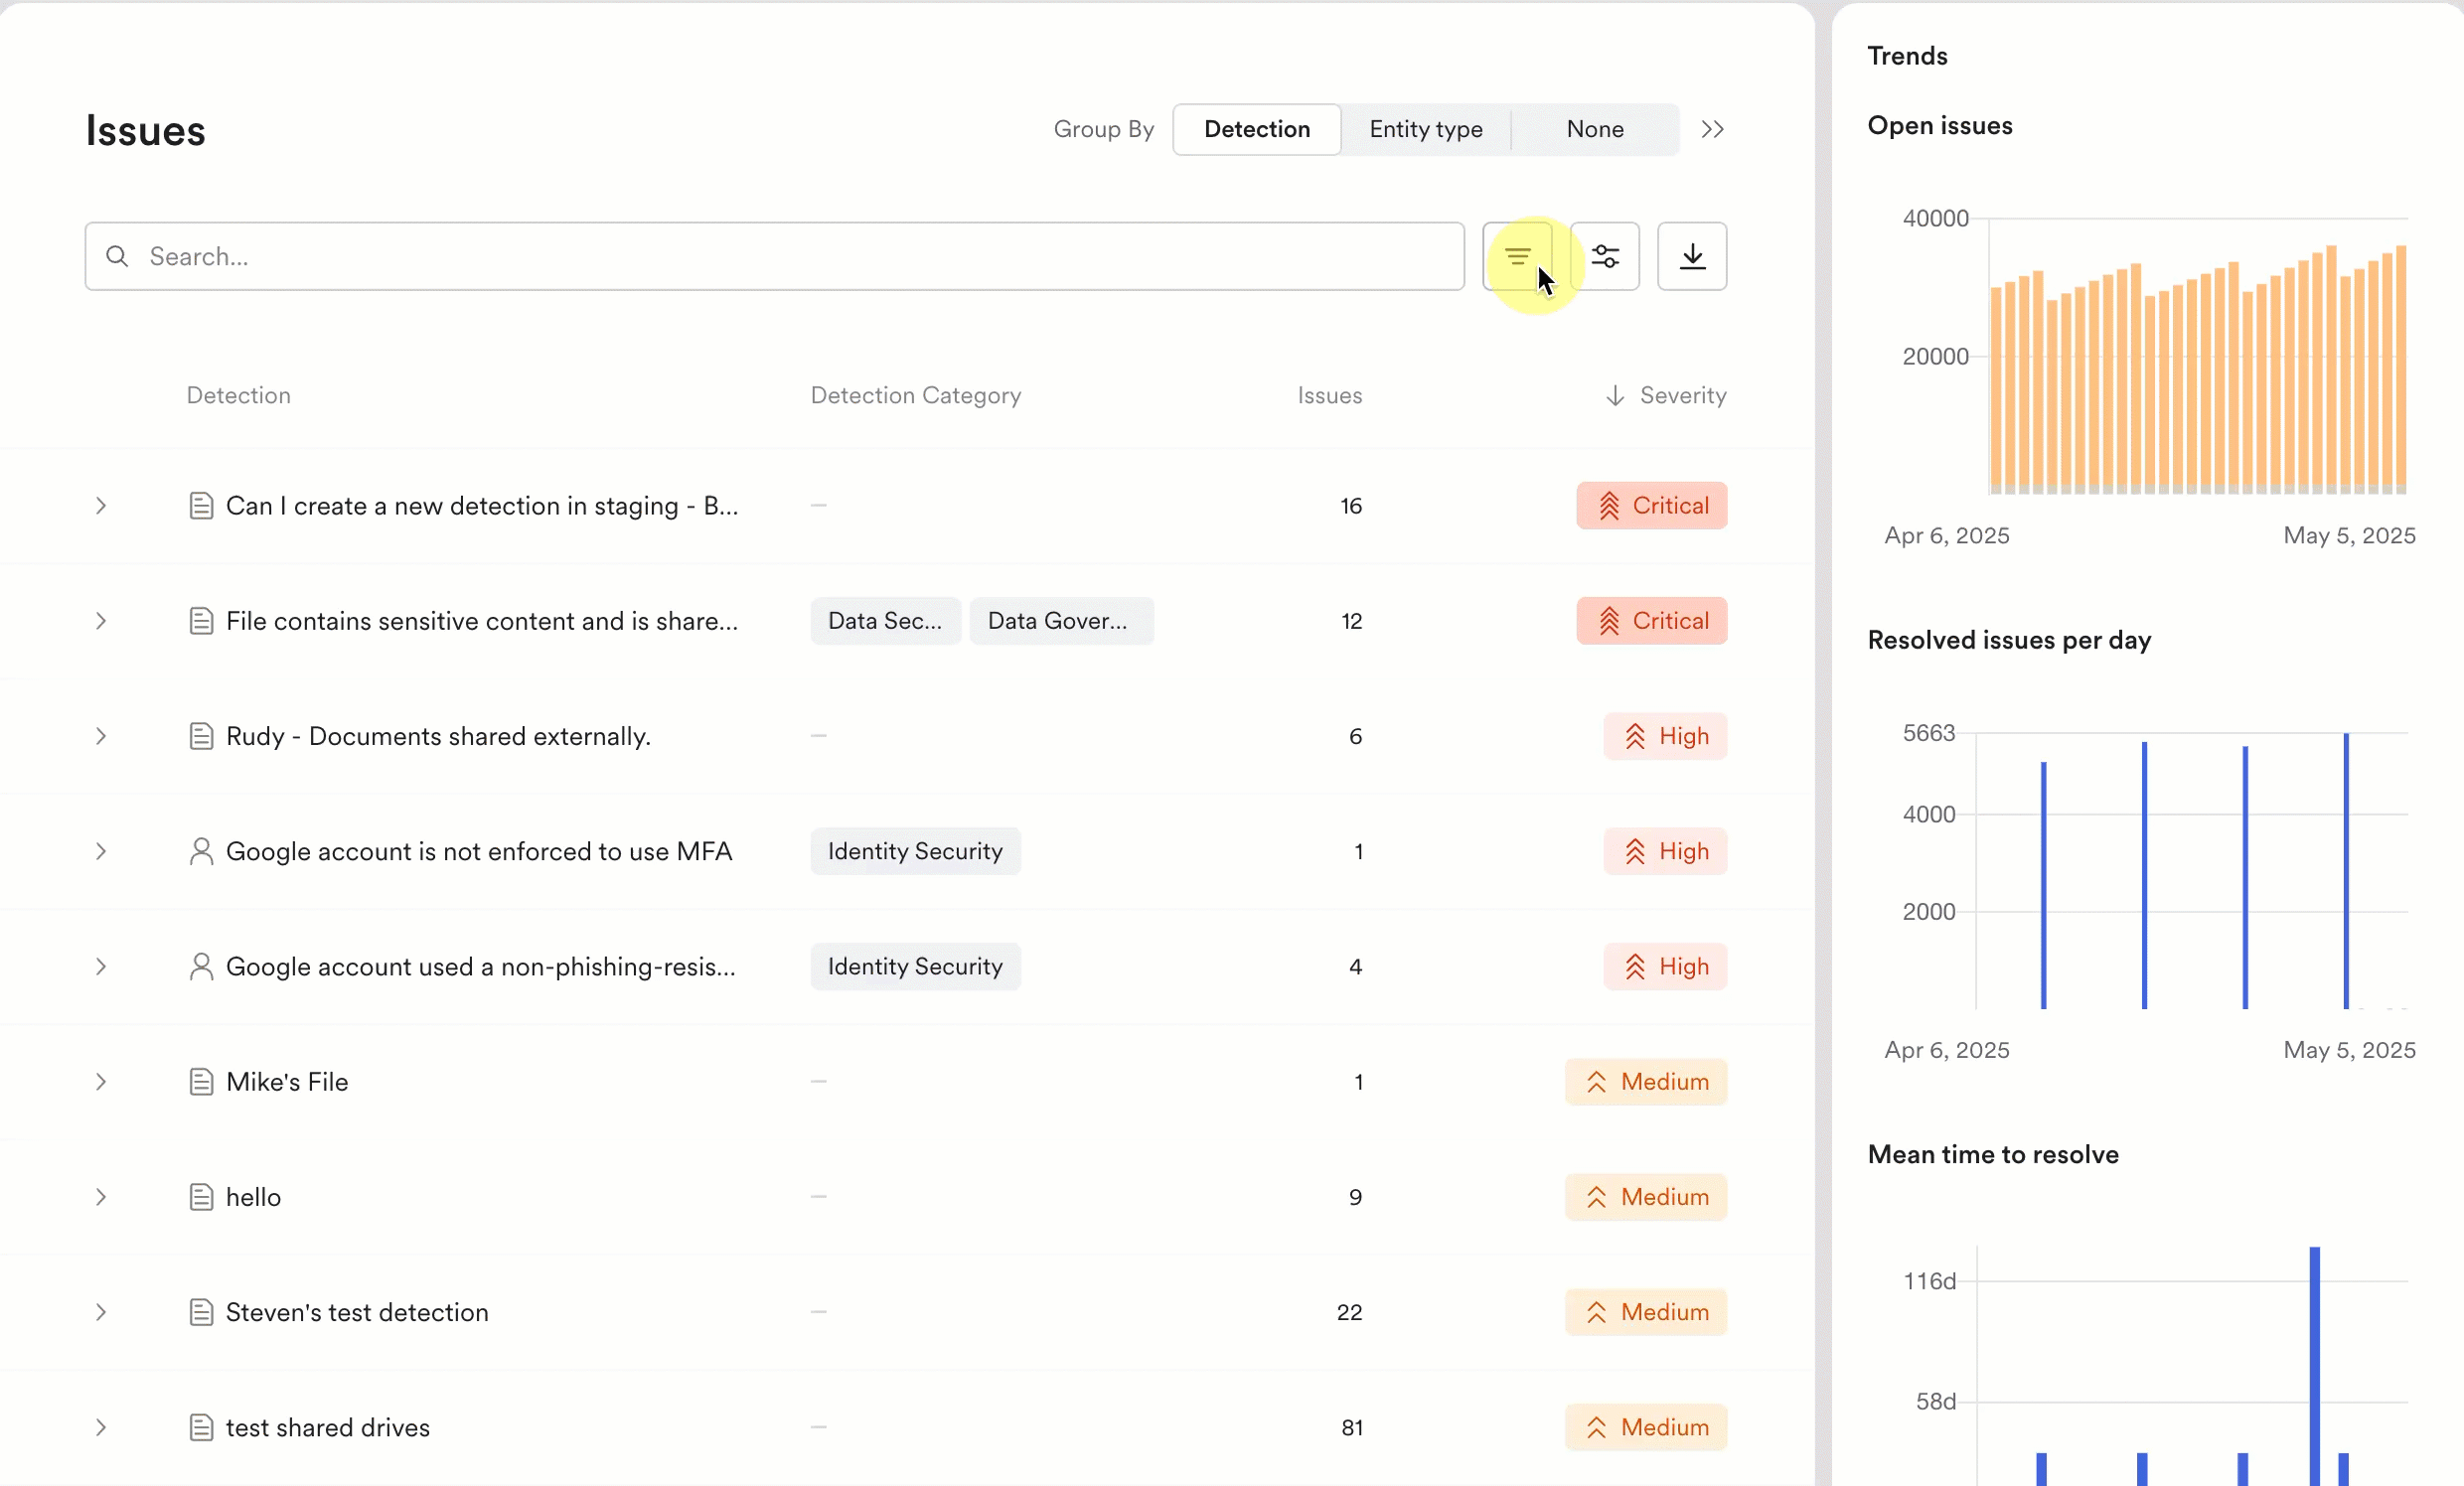Click user icon on non-phishing-resistant row
Image resolution: width=2464 pixels, height=1486 pixels.
click(x=201, y=966)
